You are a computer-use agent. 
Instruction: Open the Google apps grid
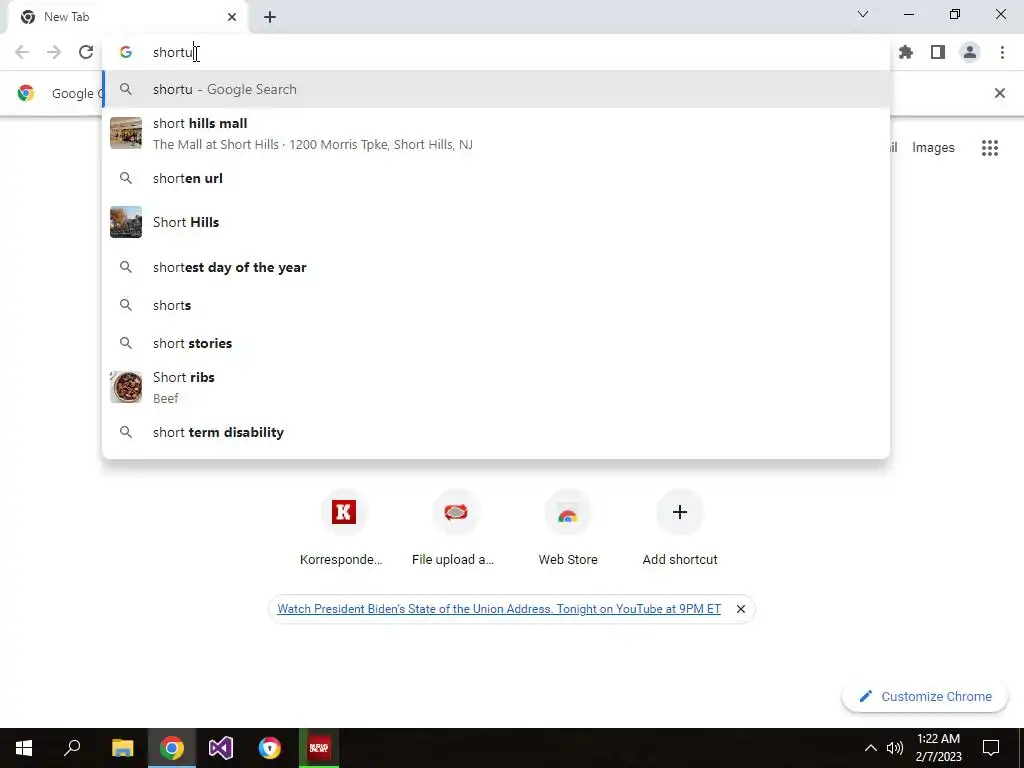coord(990,148)
